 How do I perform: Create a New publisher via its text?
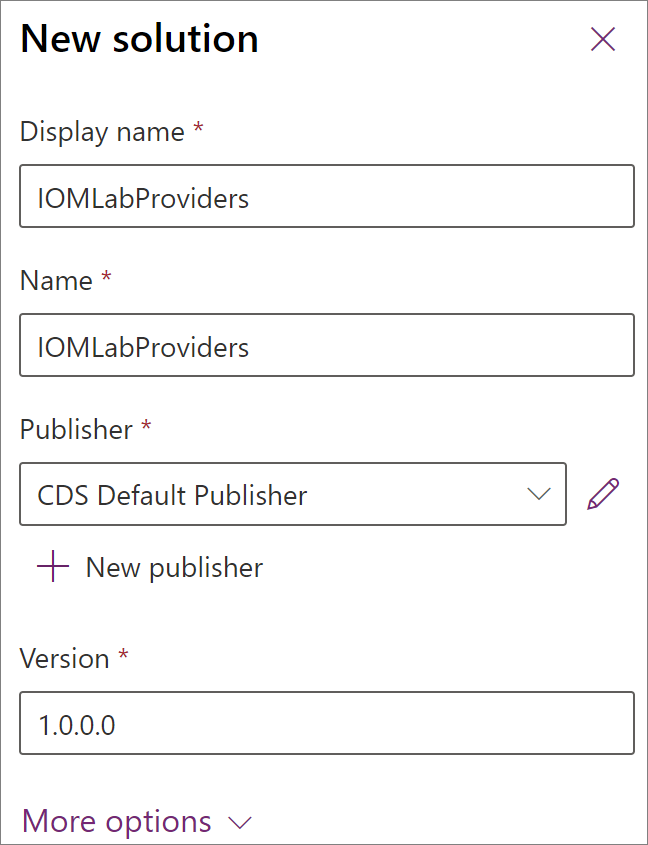[x=174, y=567]
